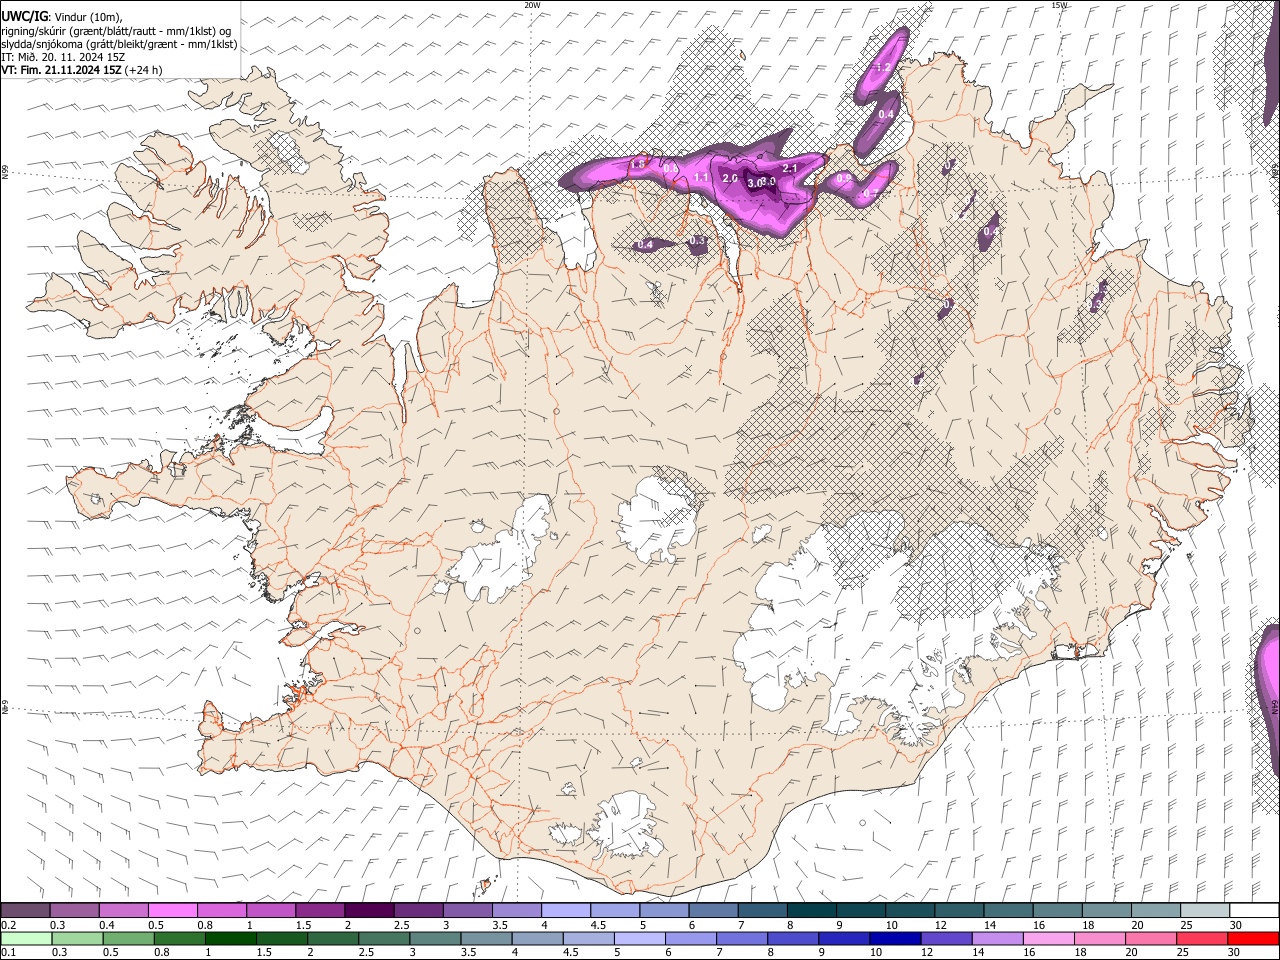Screen dimensions: 1280x960
Task: Select the top-row swatch between 1 and 1.5
Action: click(x=271, y=910)
